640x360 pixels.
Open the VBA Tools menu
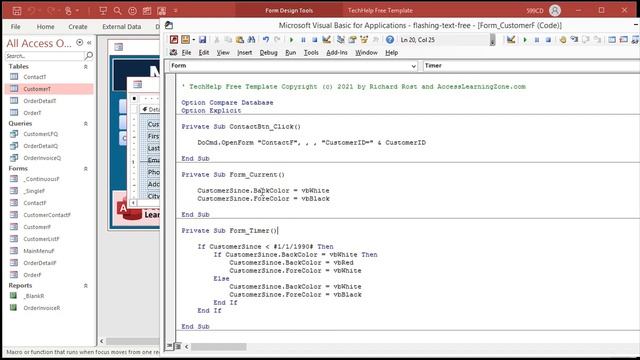point(311,53)
